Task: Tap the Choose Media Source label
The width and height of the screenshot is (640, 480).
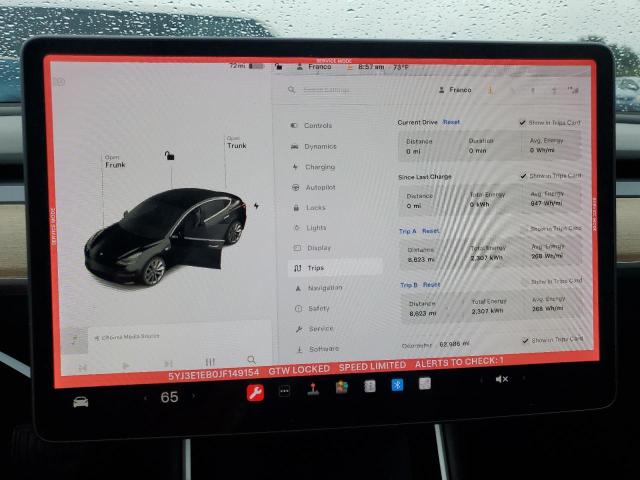Action: coord(130,337)
